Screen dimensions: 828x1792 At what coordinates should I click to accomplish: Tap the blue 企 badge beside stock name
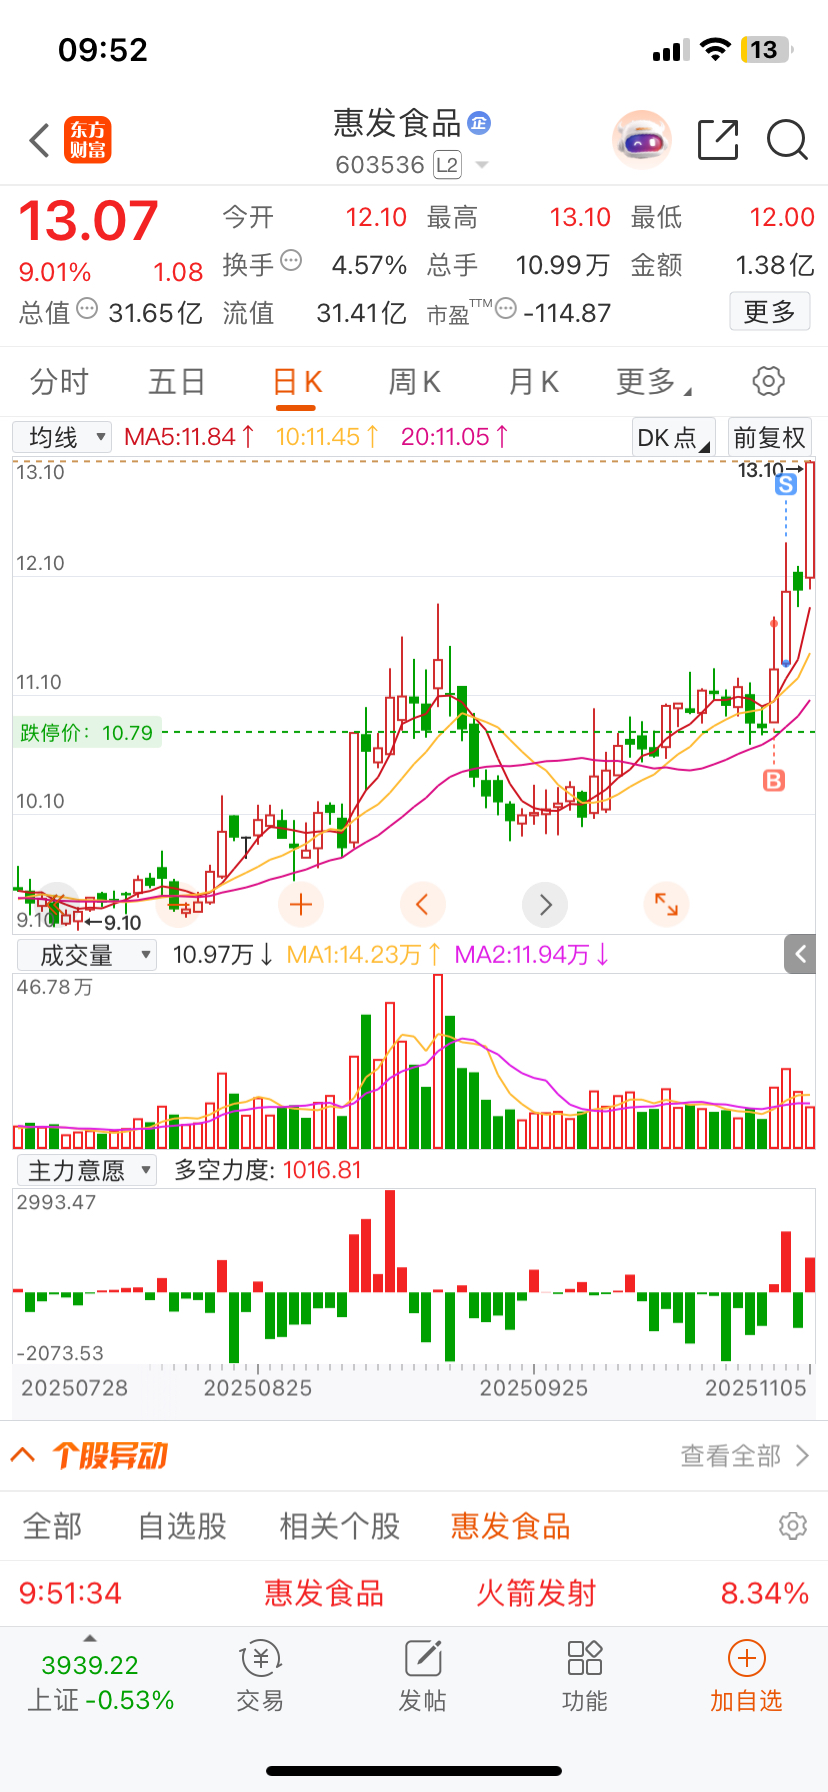tap(479, 123)
